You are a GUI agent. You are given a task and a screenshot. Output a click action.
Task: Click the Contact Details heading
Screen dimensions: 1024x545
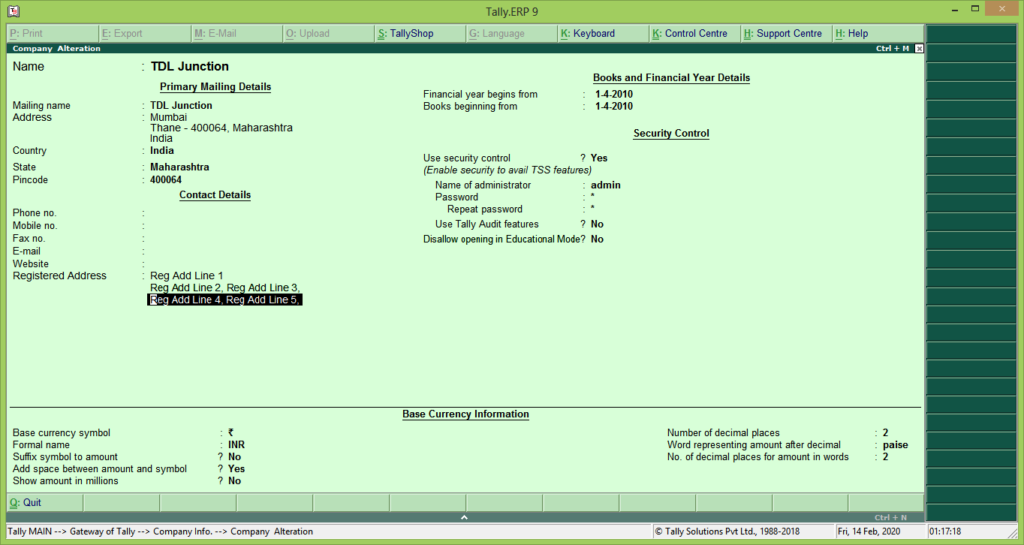click(x=215, y=195)
